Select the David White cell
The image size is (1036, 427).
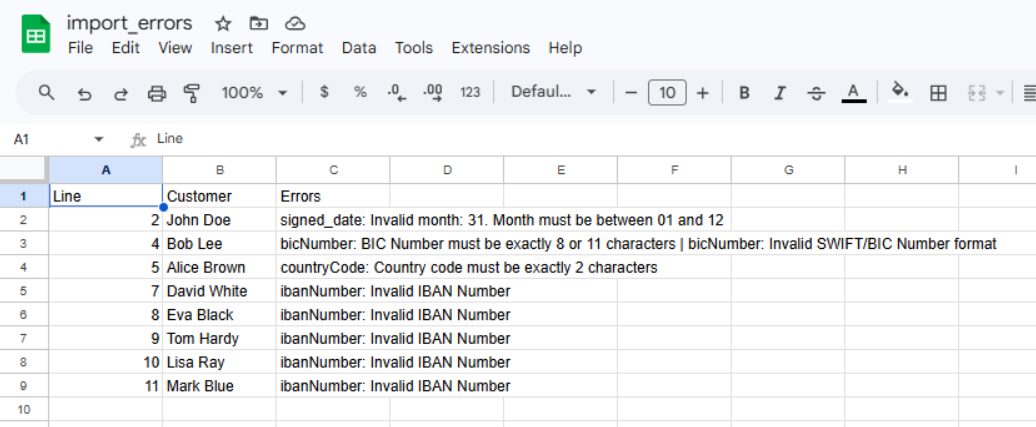click(x=219, y=291)
